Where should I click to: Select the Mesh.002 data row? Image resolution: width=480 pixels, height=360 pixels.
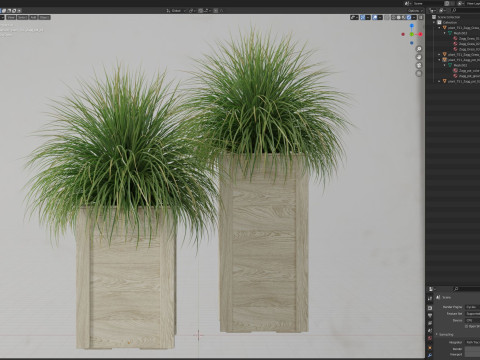460,65
